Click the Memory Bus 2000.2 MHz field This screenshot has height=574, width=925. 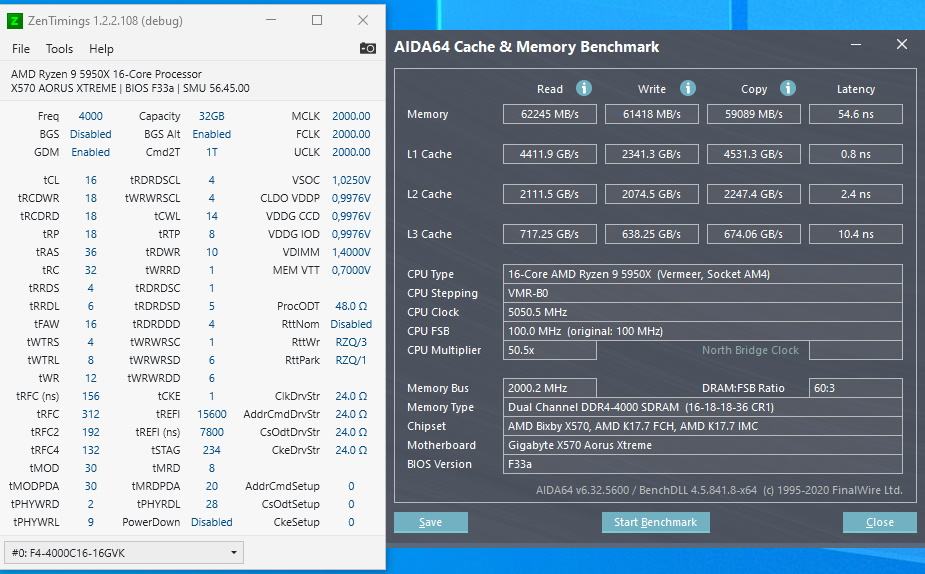click(x=550, y=388)
